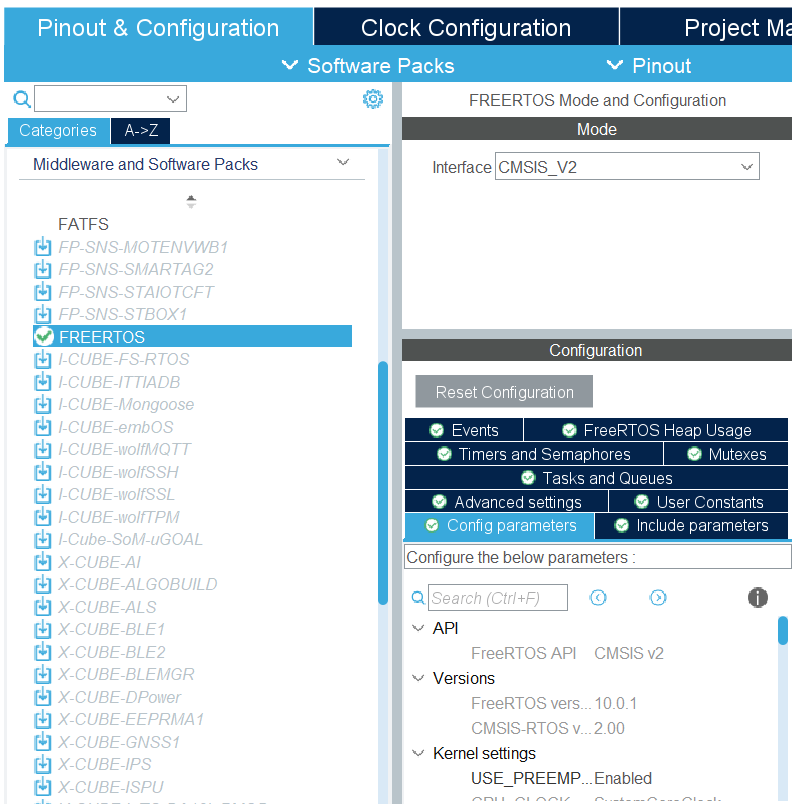
Task: Select X-CUBE-IPS pack entry
Action: pyautogui.click(x=105, y=764)
